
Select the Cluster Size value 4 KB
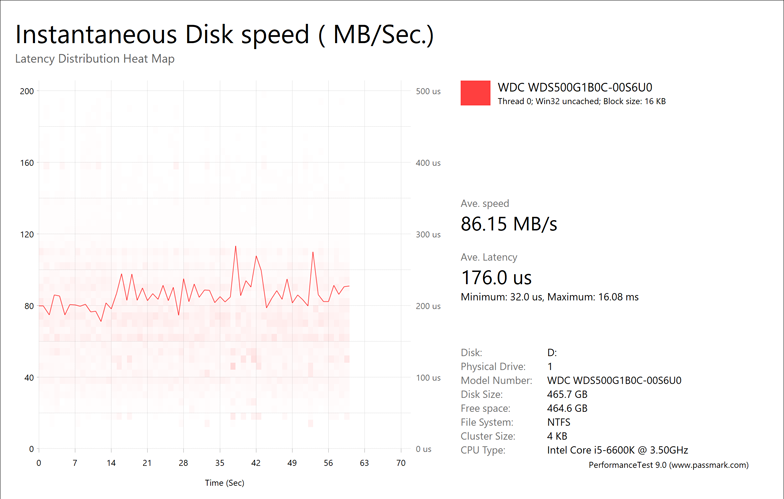tap(558, 436)
